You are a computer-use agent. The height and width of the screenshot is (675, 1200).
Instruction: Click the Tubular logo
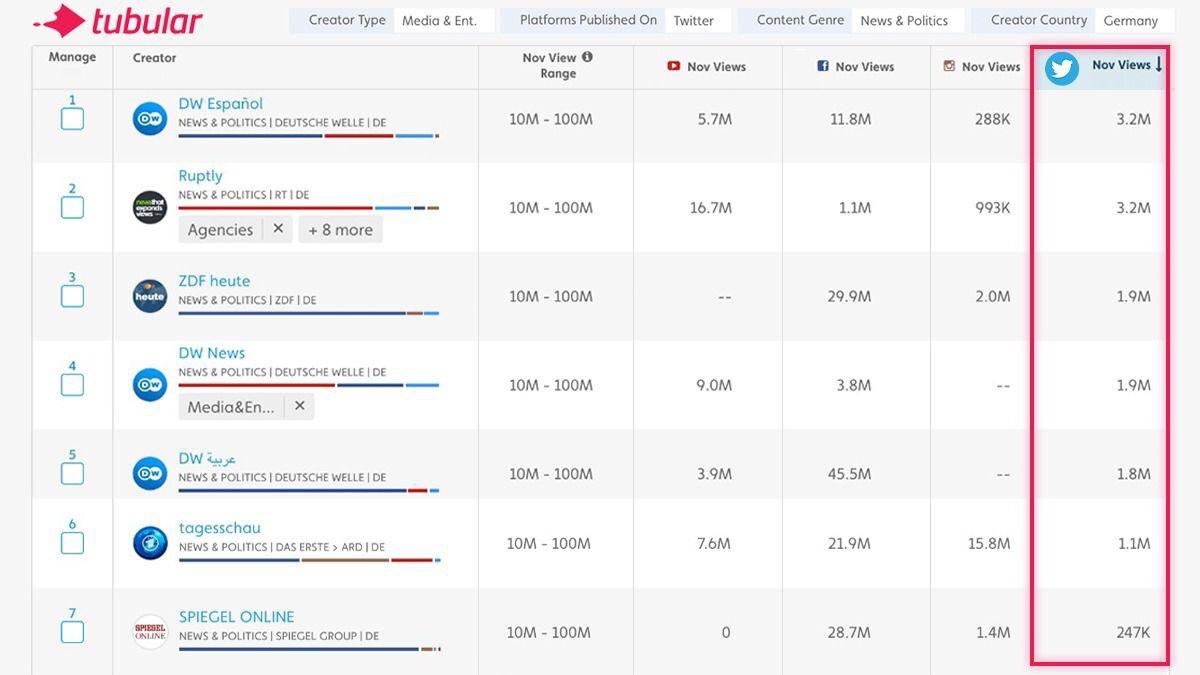[x=117, y=20]
